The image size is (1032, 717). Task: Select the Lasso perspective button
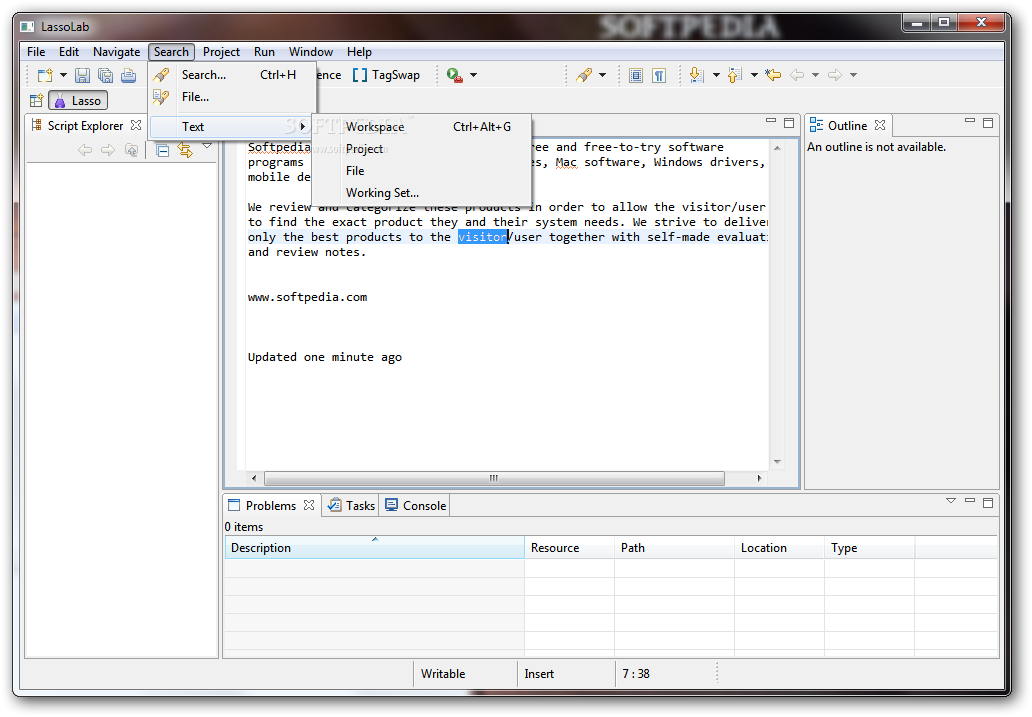tap(78, 101)
